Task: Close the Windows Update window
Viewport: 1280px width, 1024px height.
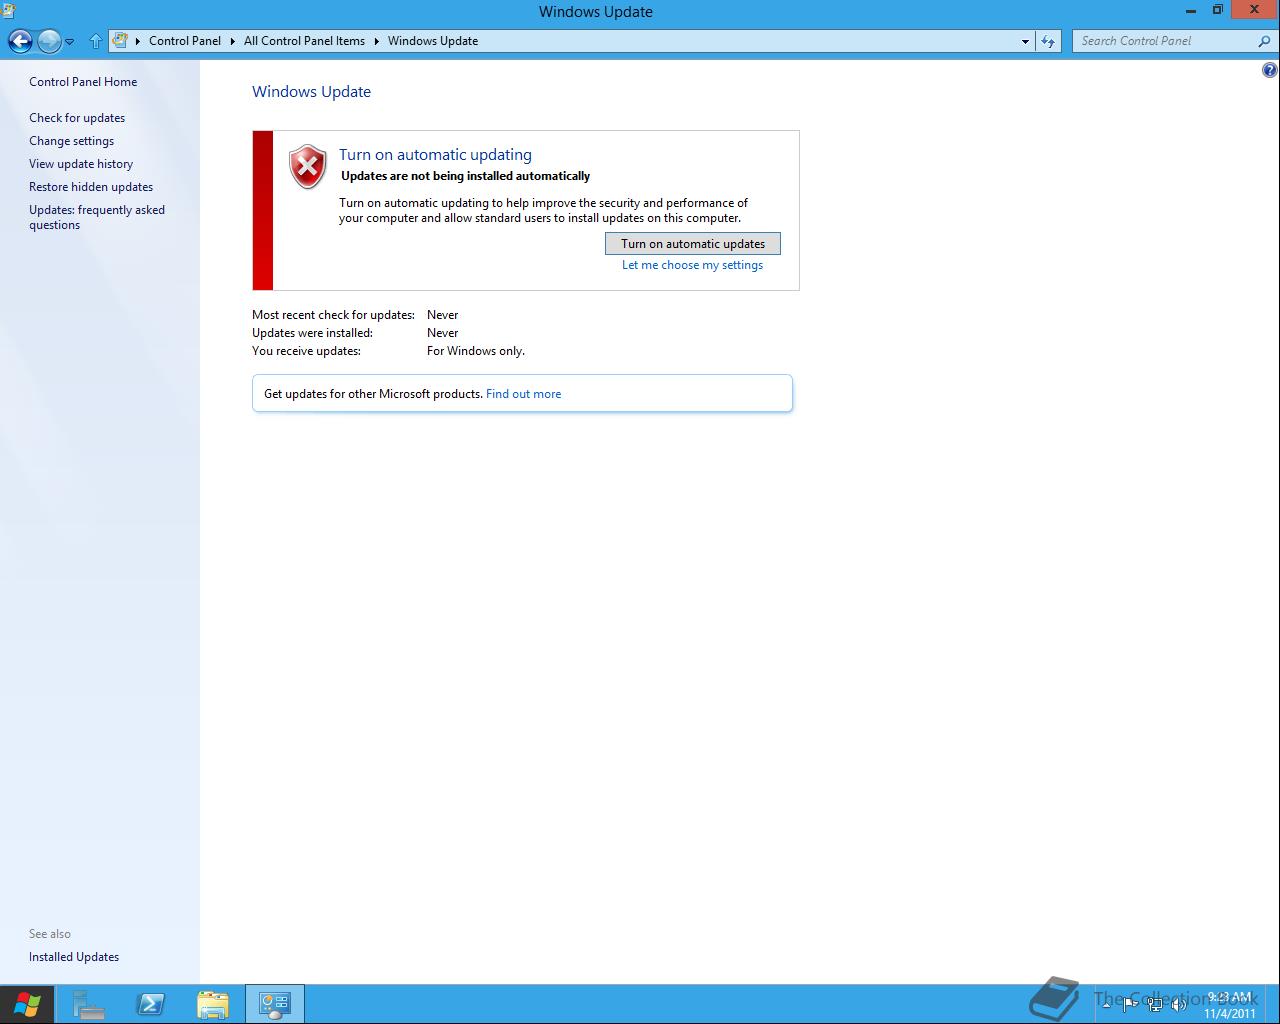Action: (1254, 10)
